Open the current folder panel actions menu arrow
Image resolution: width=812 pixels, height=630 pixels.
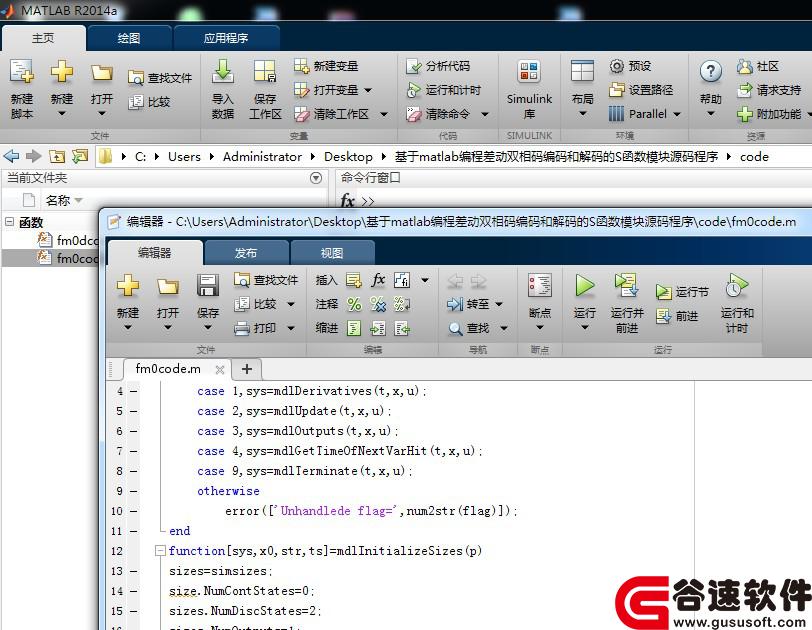click(315, 178)
